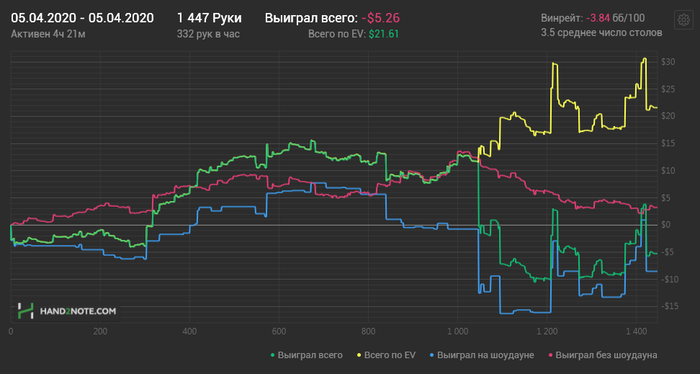
Task: Click the EV total value $21.61
Action: point(383,34)
